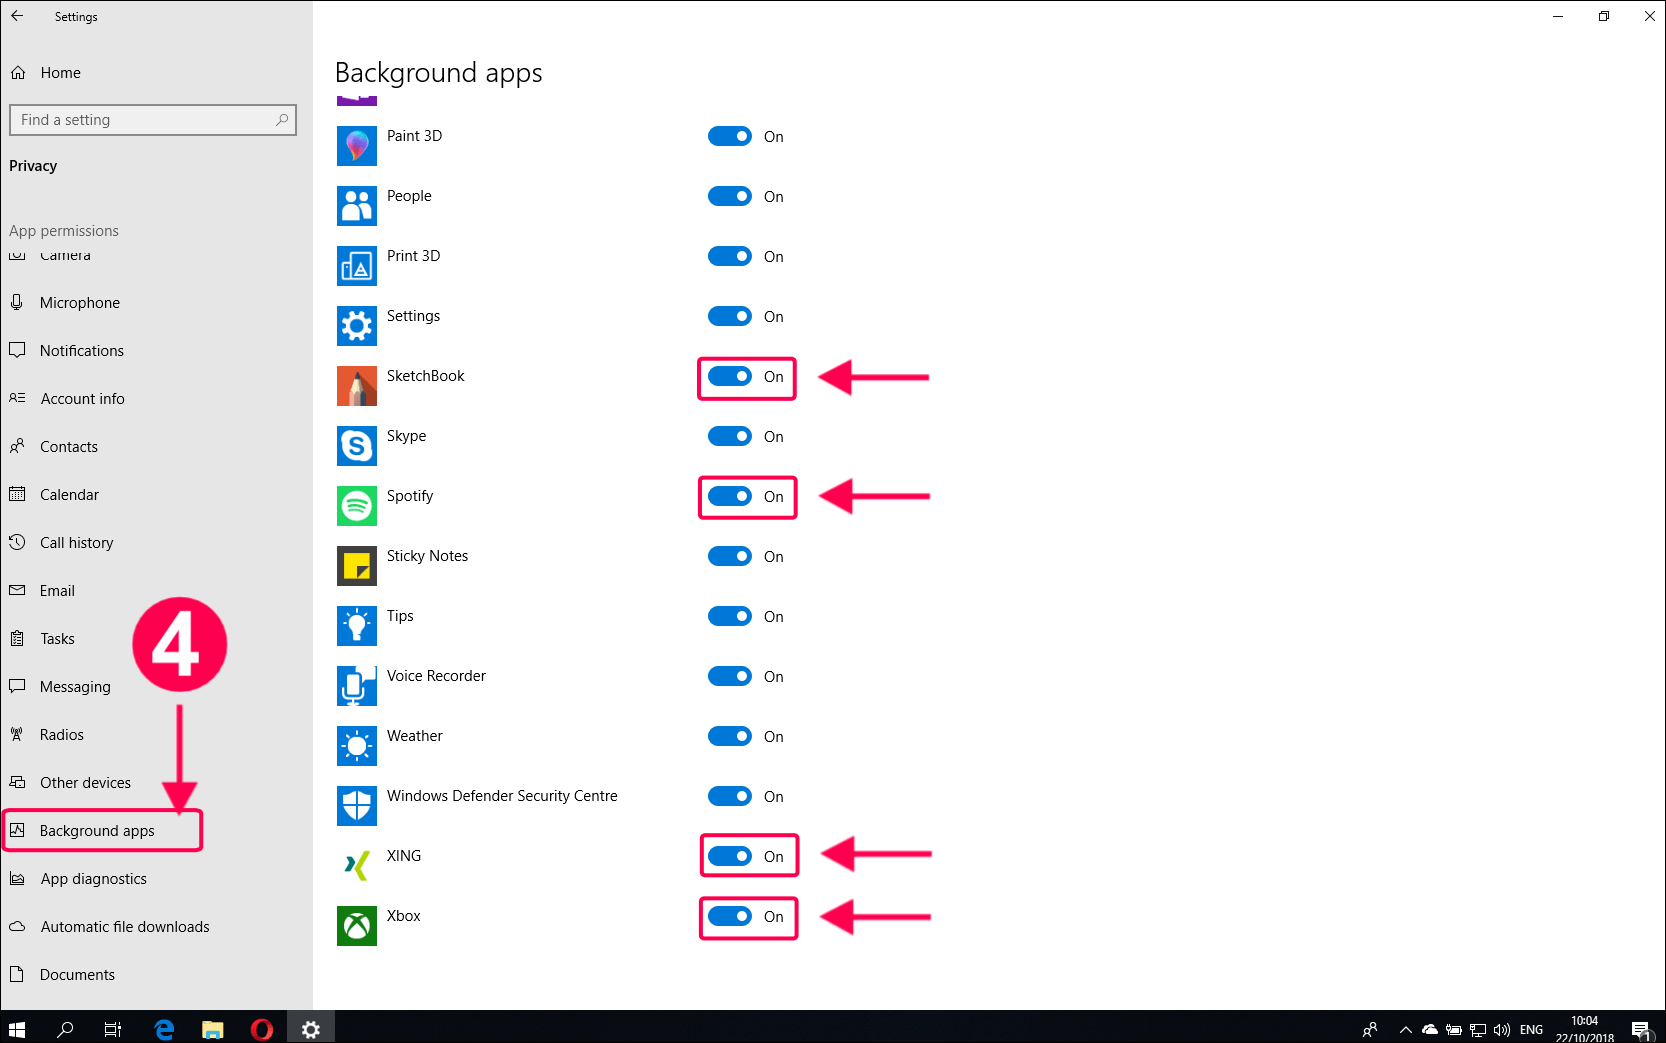Viewport: 1666px width, 1043px height.
Task: Click the Tips lightbulb icon
Action: pos(357,626)
